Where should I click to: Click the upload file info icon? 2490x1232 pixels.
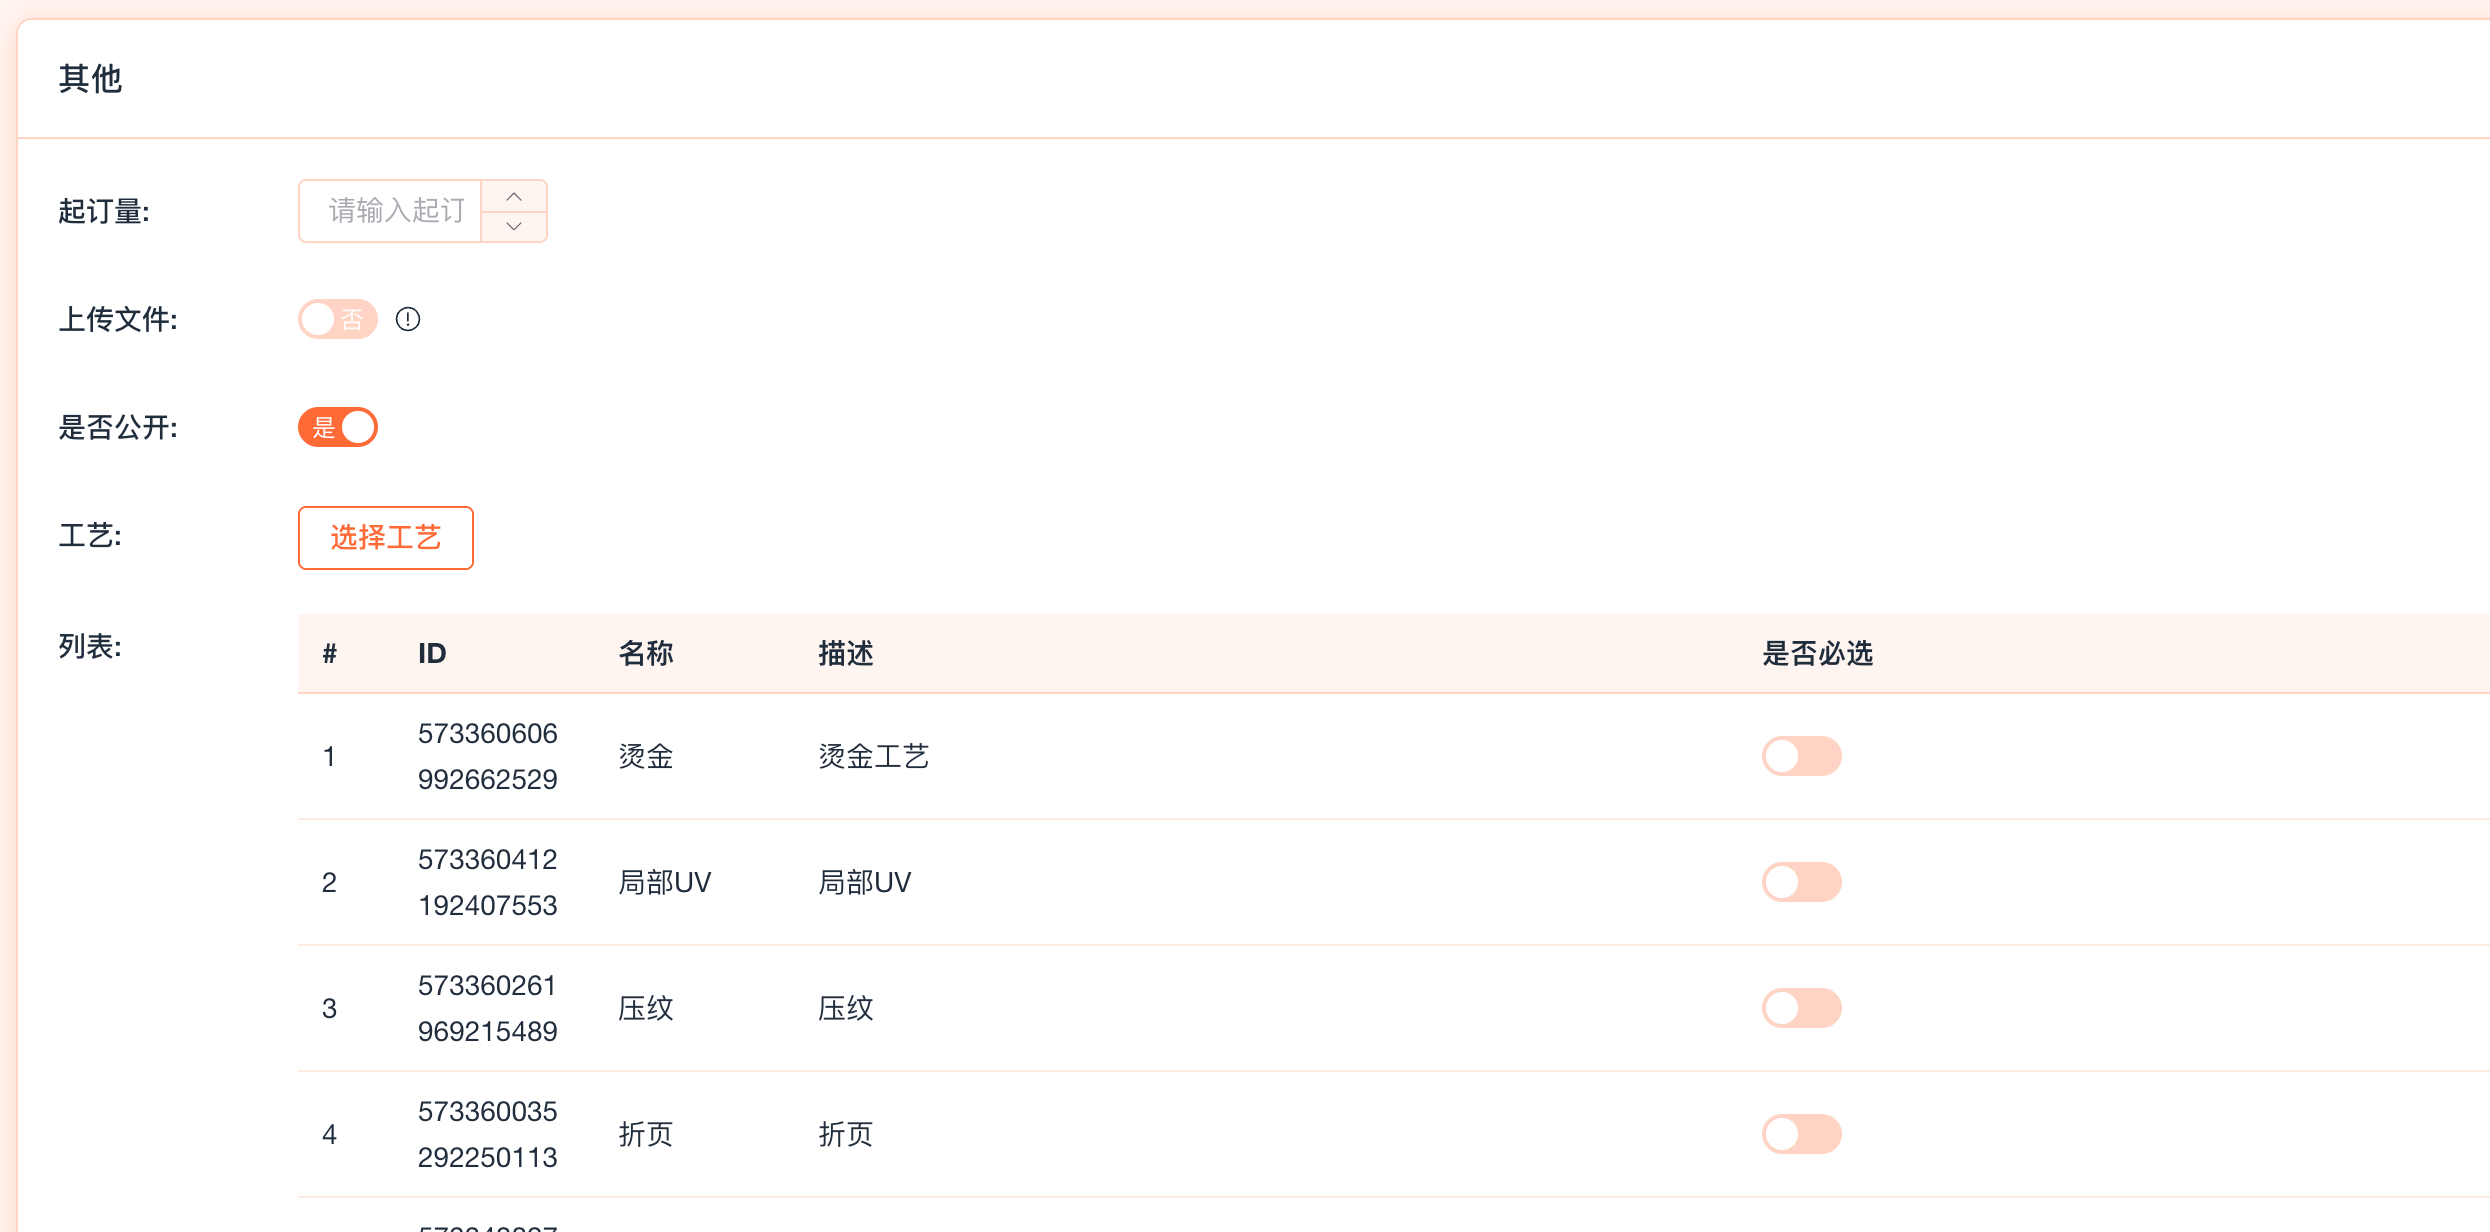tap(408, 319)
